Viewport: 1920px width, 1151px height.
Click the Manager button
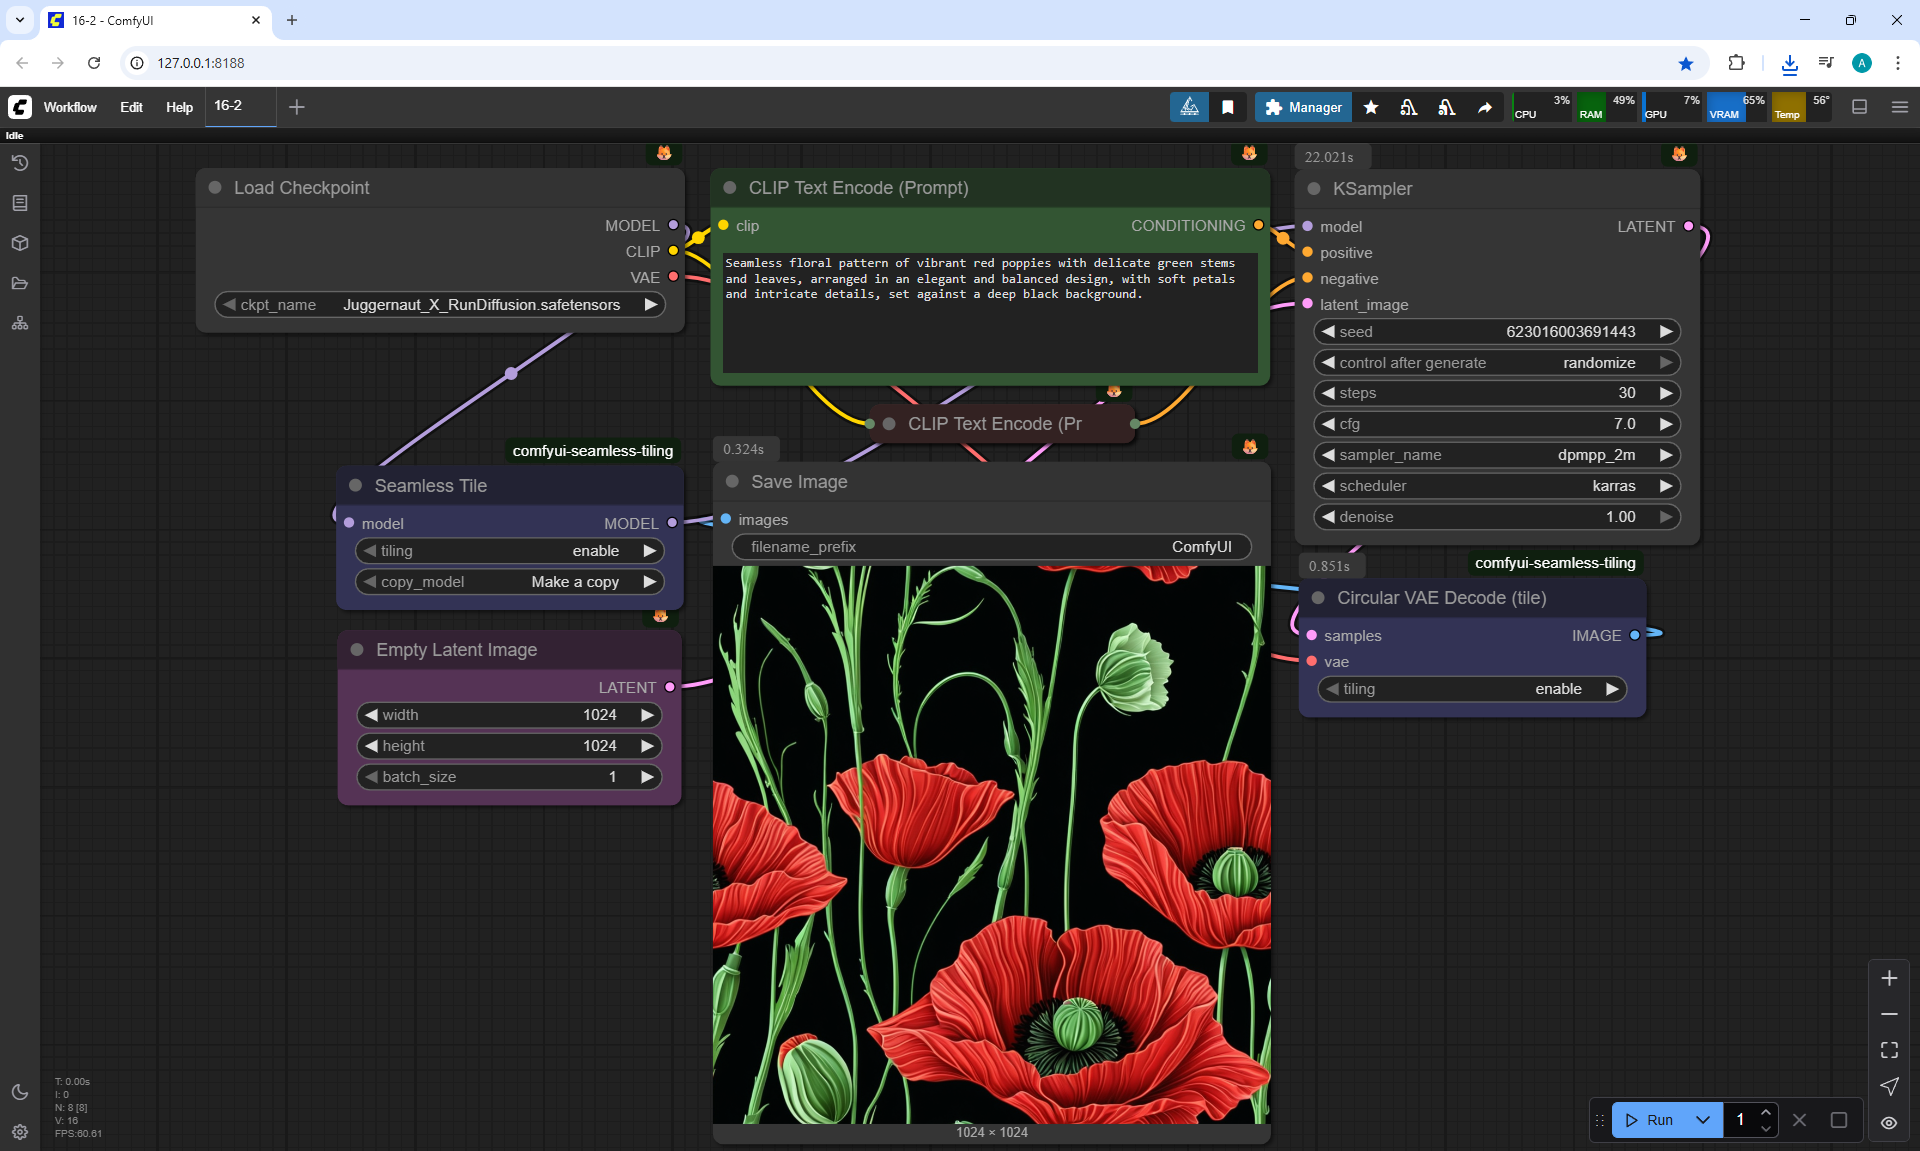click(x=1303, y=107)
